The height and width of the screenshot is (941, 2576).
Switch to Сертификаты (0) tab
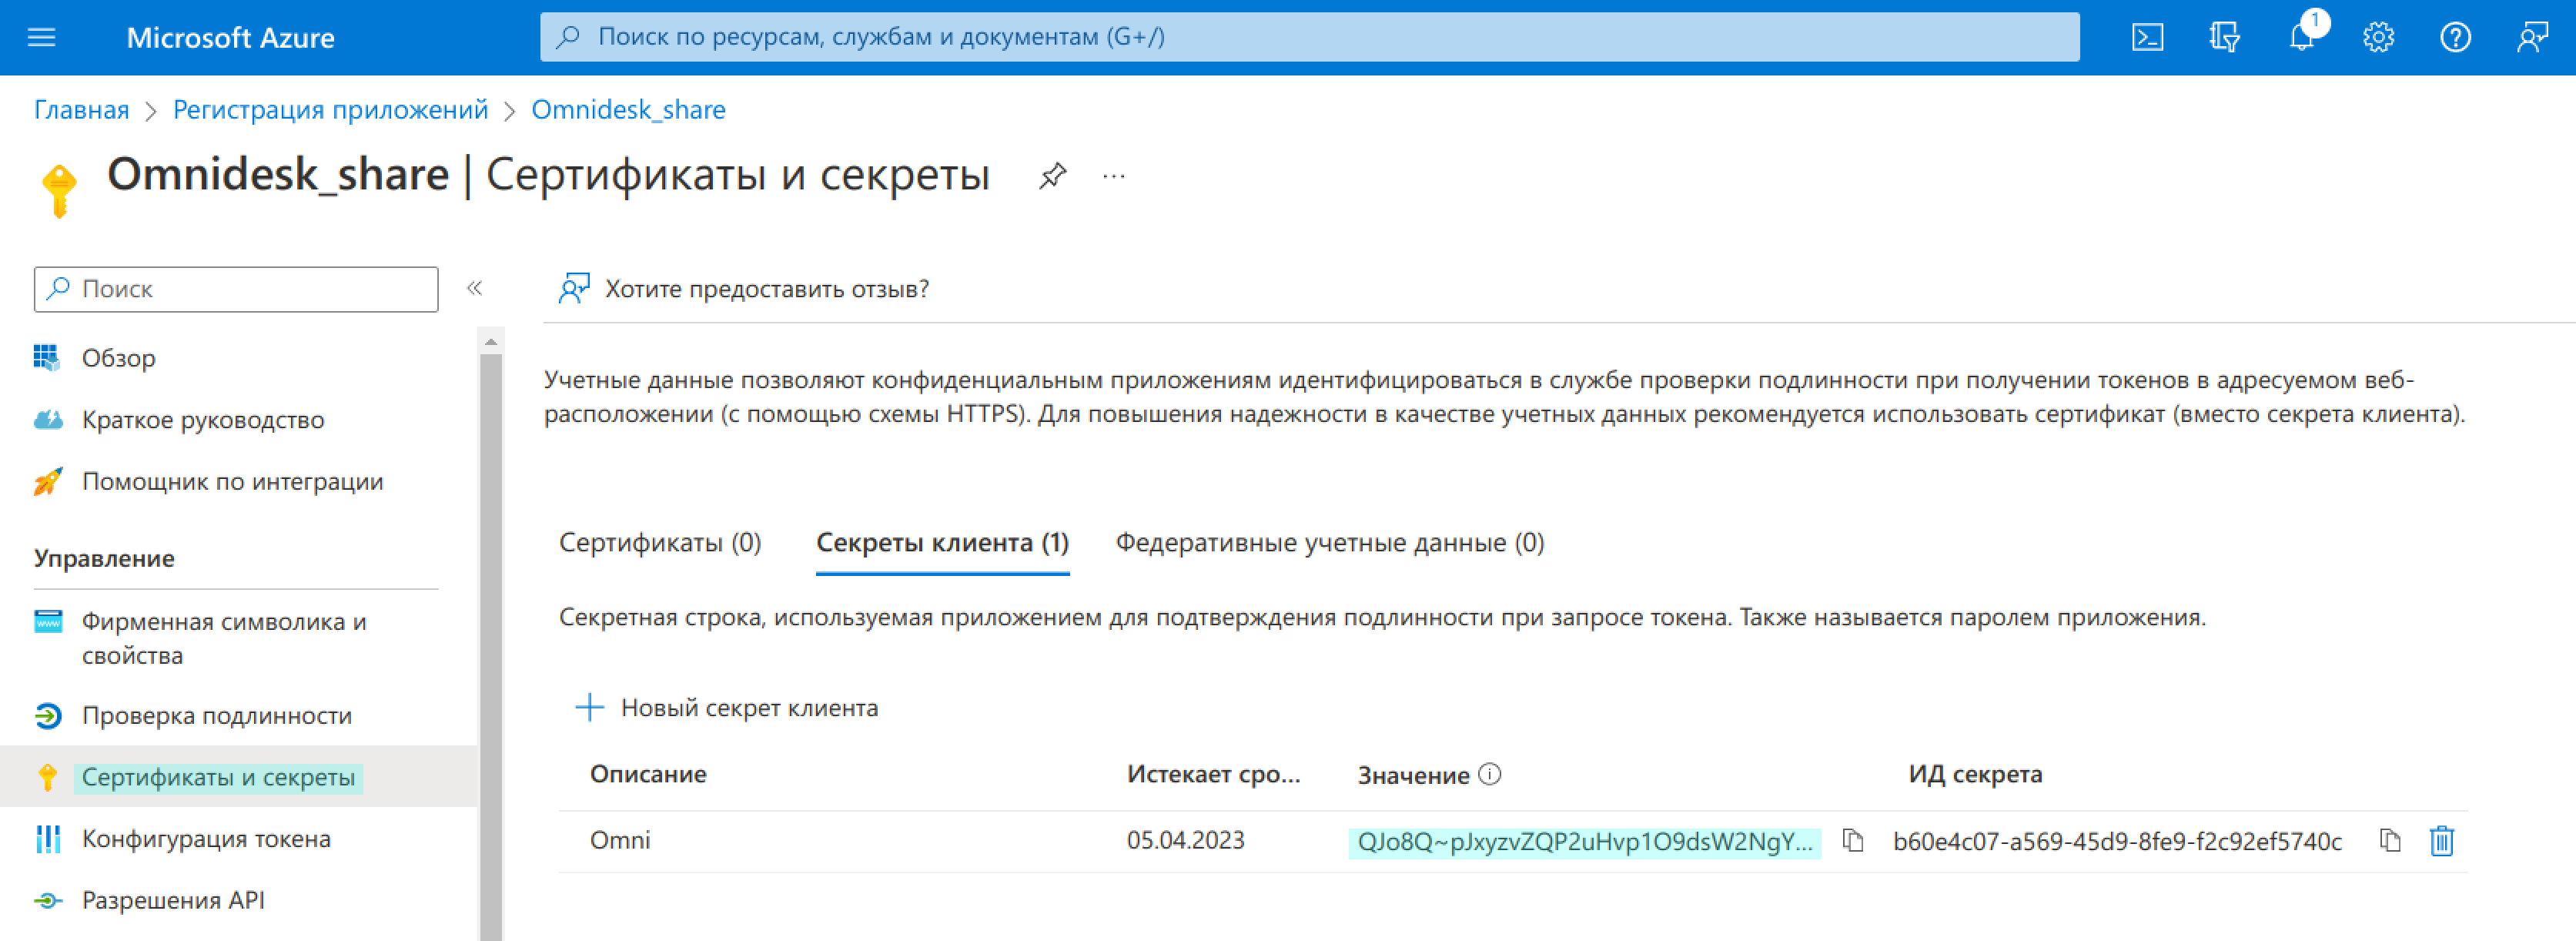660,543
